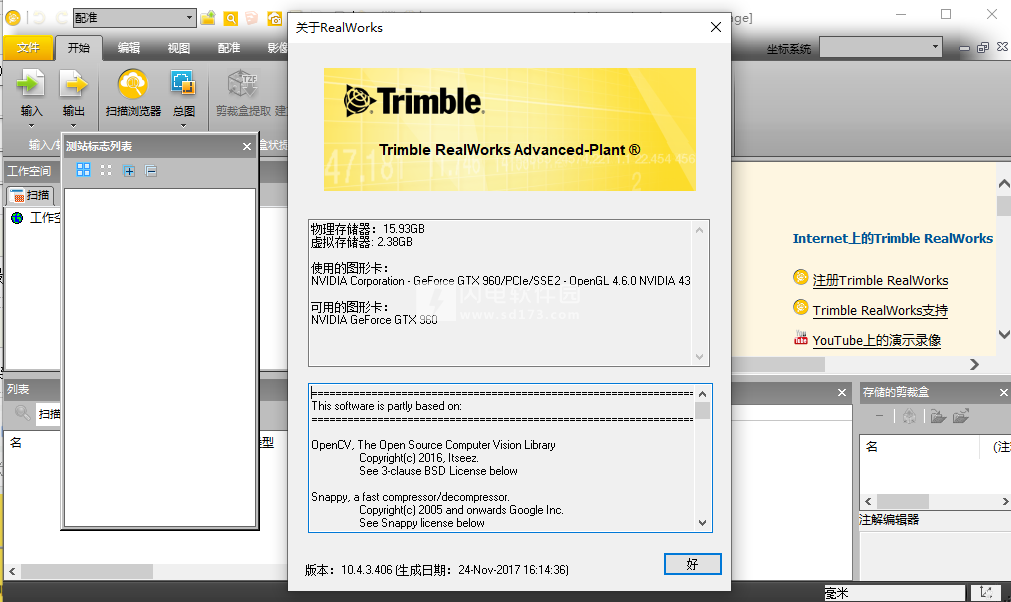This screenshot has height=602, width=1011.
Task: Click the 输入 import icon with green arrow
Action: [x=30, y=84]
